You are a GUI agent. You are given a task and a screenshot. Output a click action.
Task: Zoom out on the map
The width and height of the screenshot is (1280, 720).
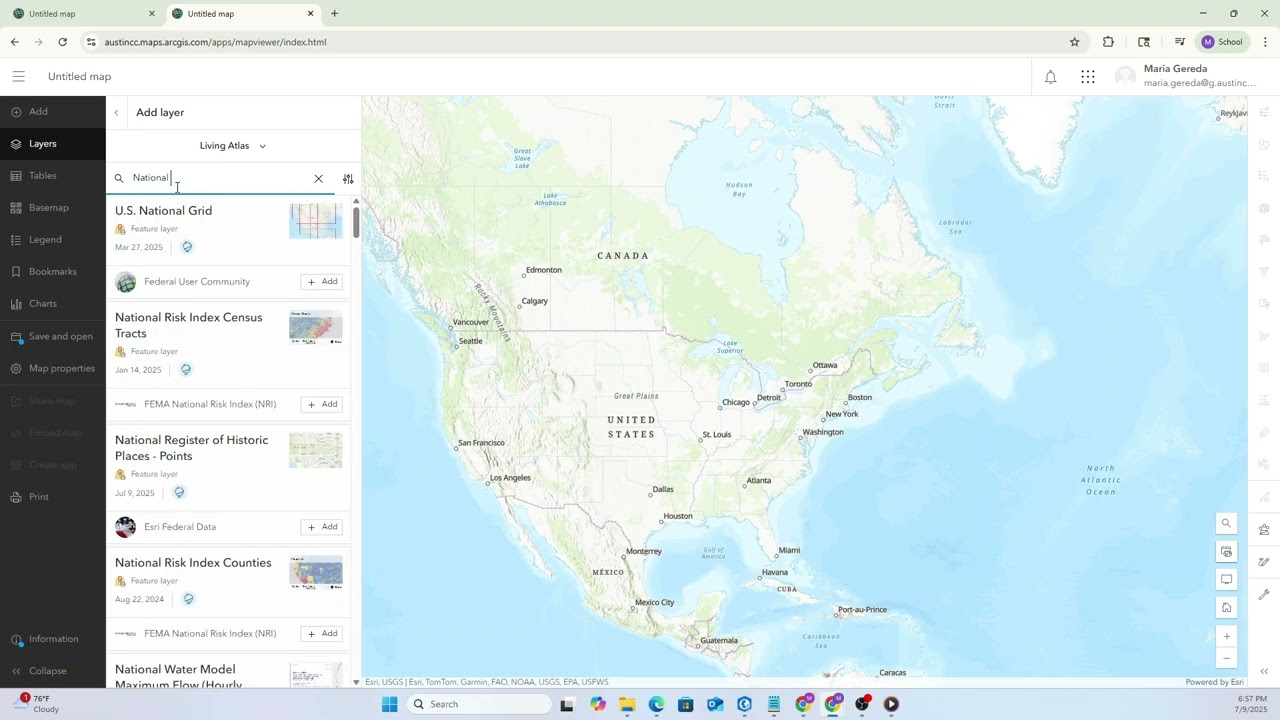click(1226, 658)
